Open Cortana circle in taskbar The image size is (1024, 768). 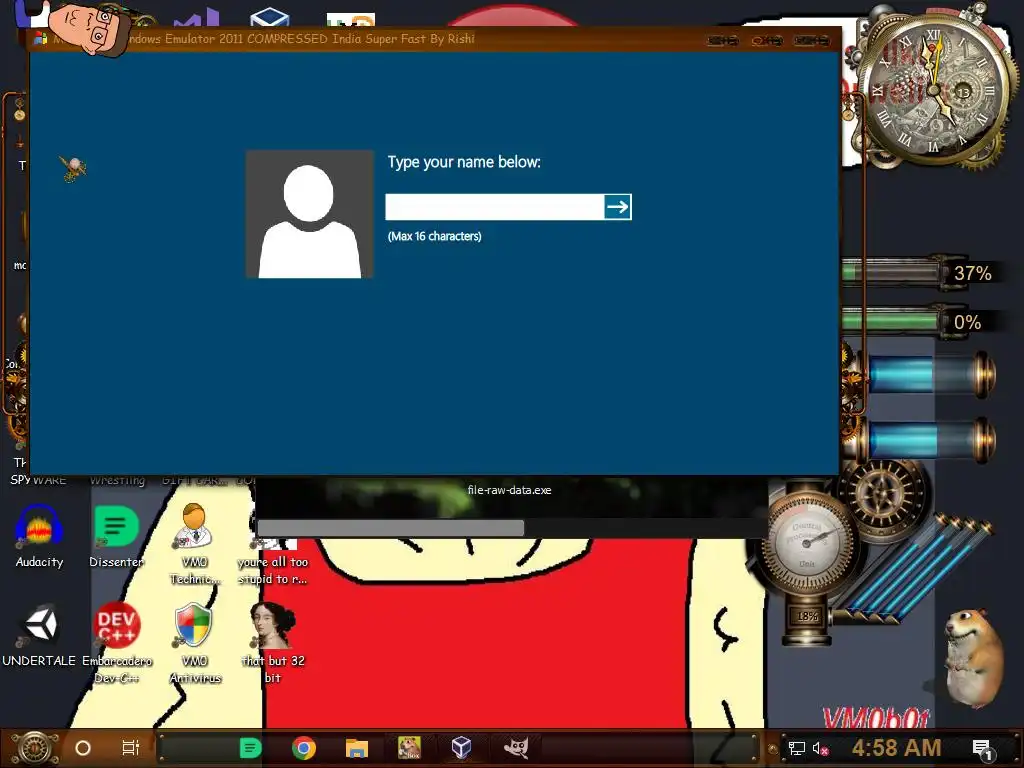click(x=83, y=748)
